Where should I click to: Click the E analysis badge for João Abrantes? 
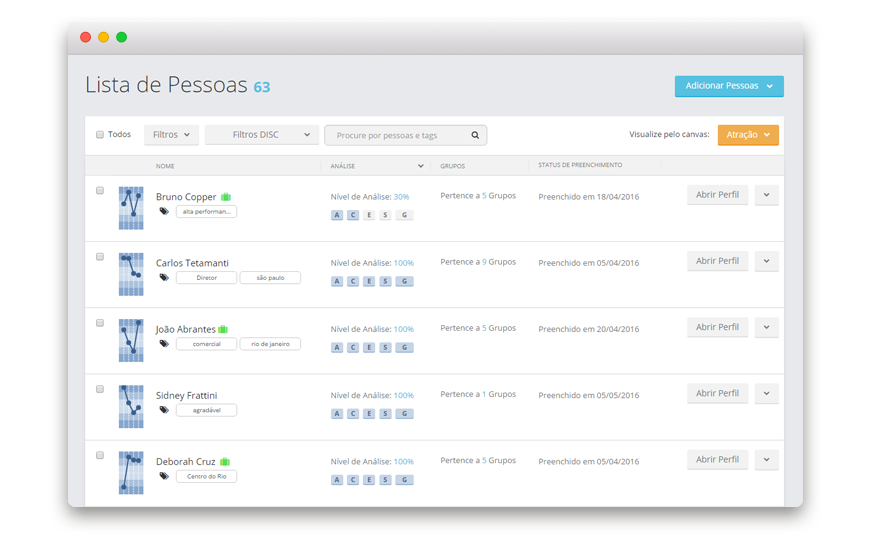(x=369, y=347)
